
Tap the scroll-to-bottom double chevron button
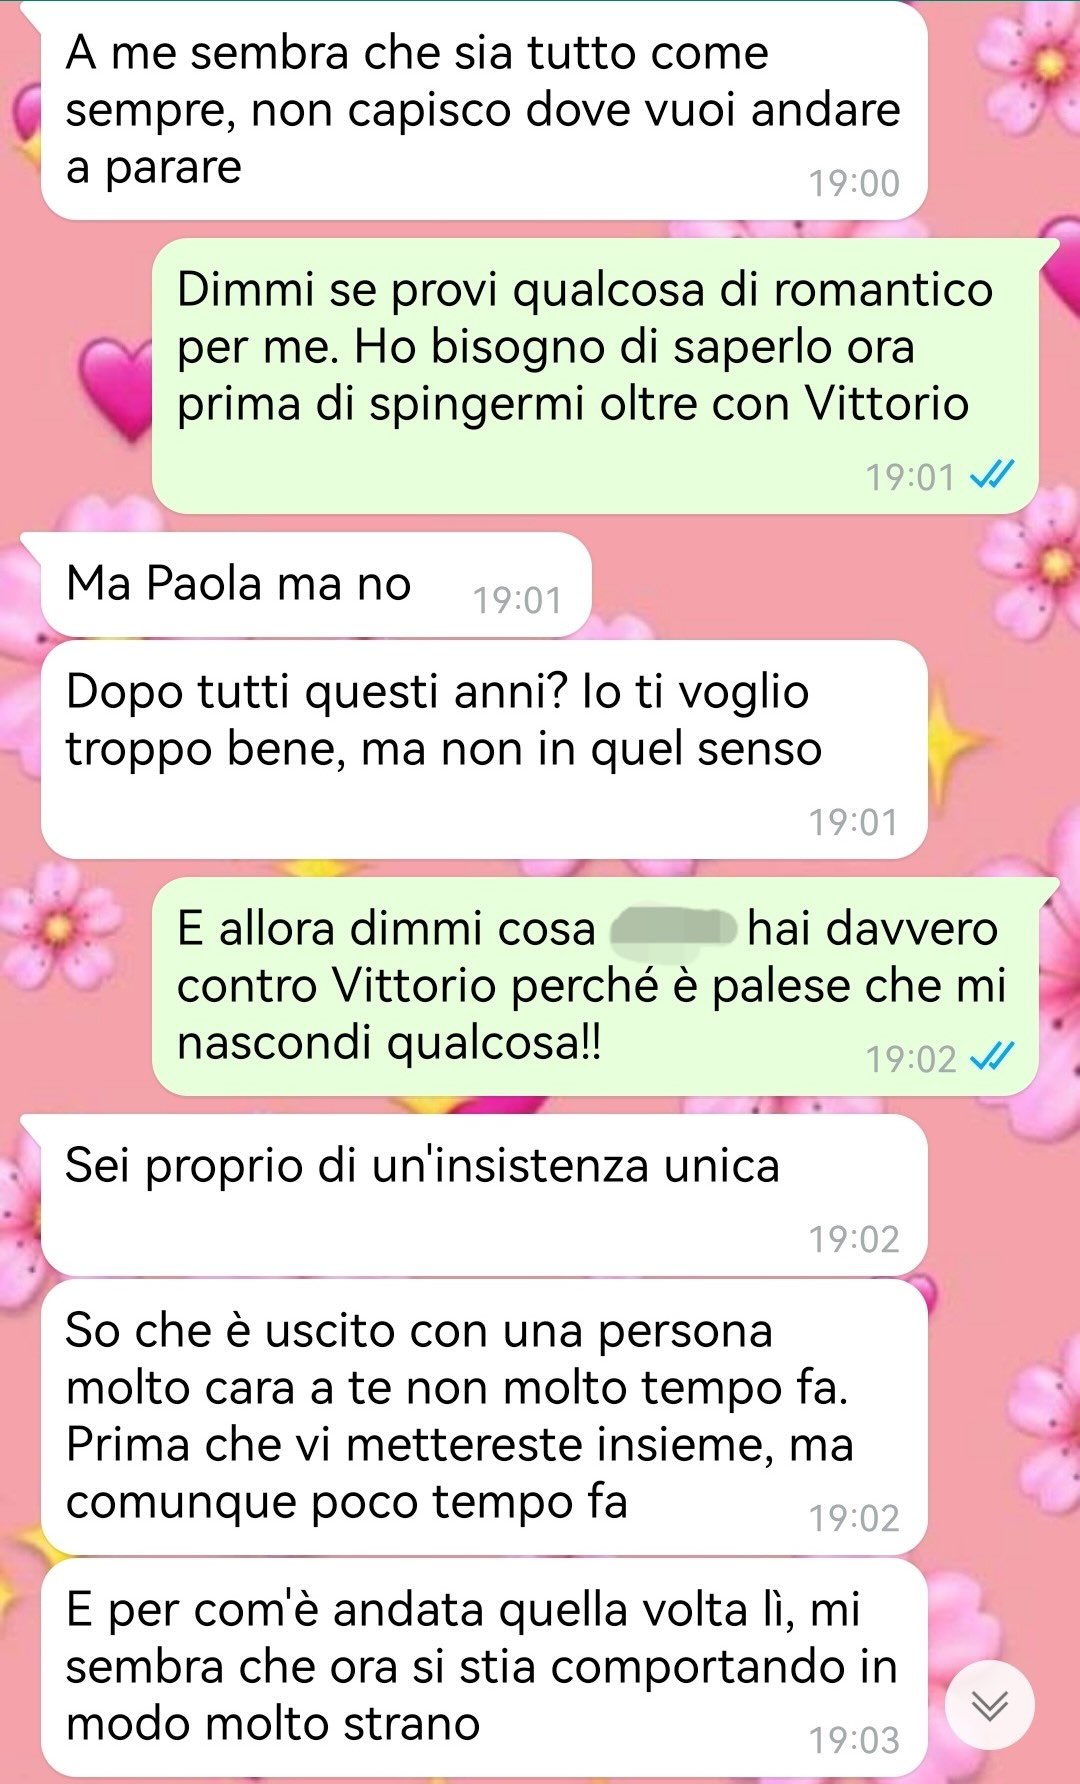989,1706
